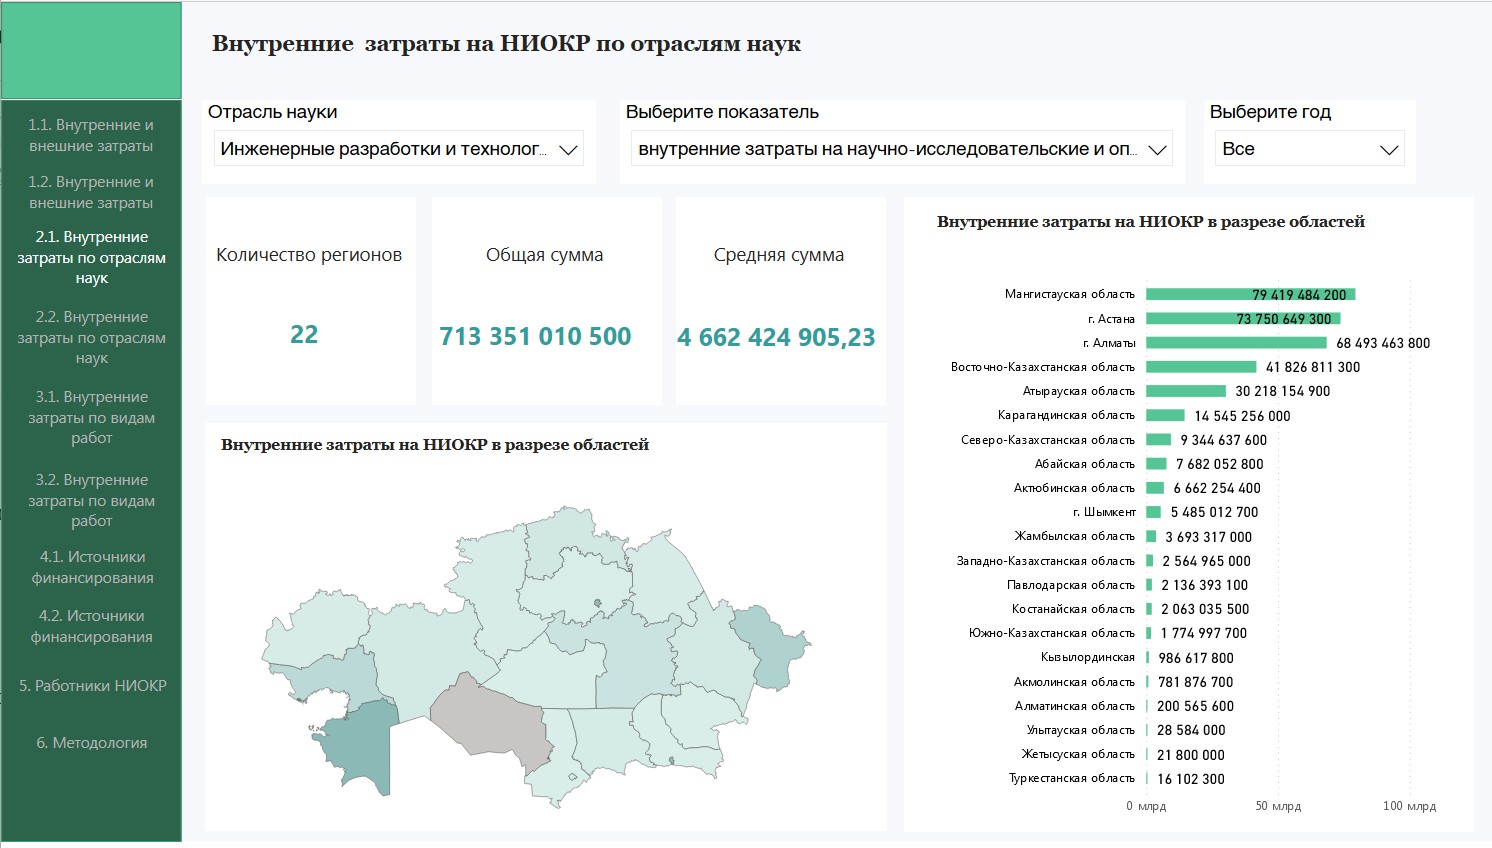This screenshot has height=848, width=1492.
Task: Click the г. Алматы bar
Action: point(1235,343)
